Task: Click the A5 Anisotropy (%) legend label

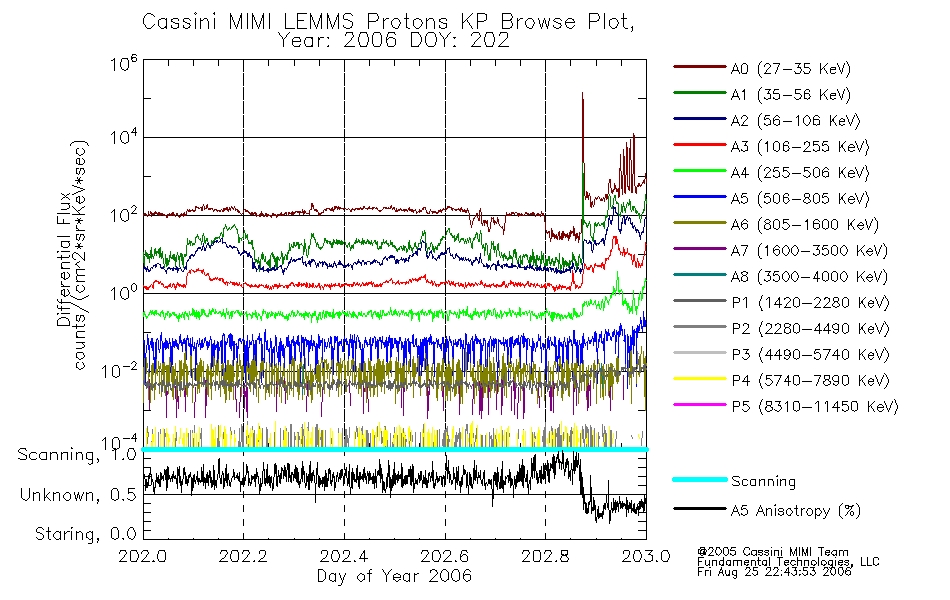Action: pyautogui.click(x=796, y=511)
